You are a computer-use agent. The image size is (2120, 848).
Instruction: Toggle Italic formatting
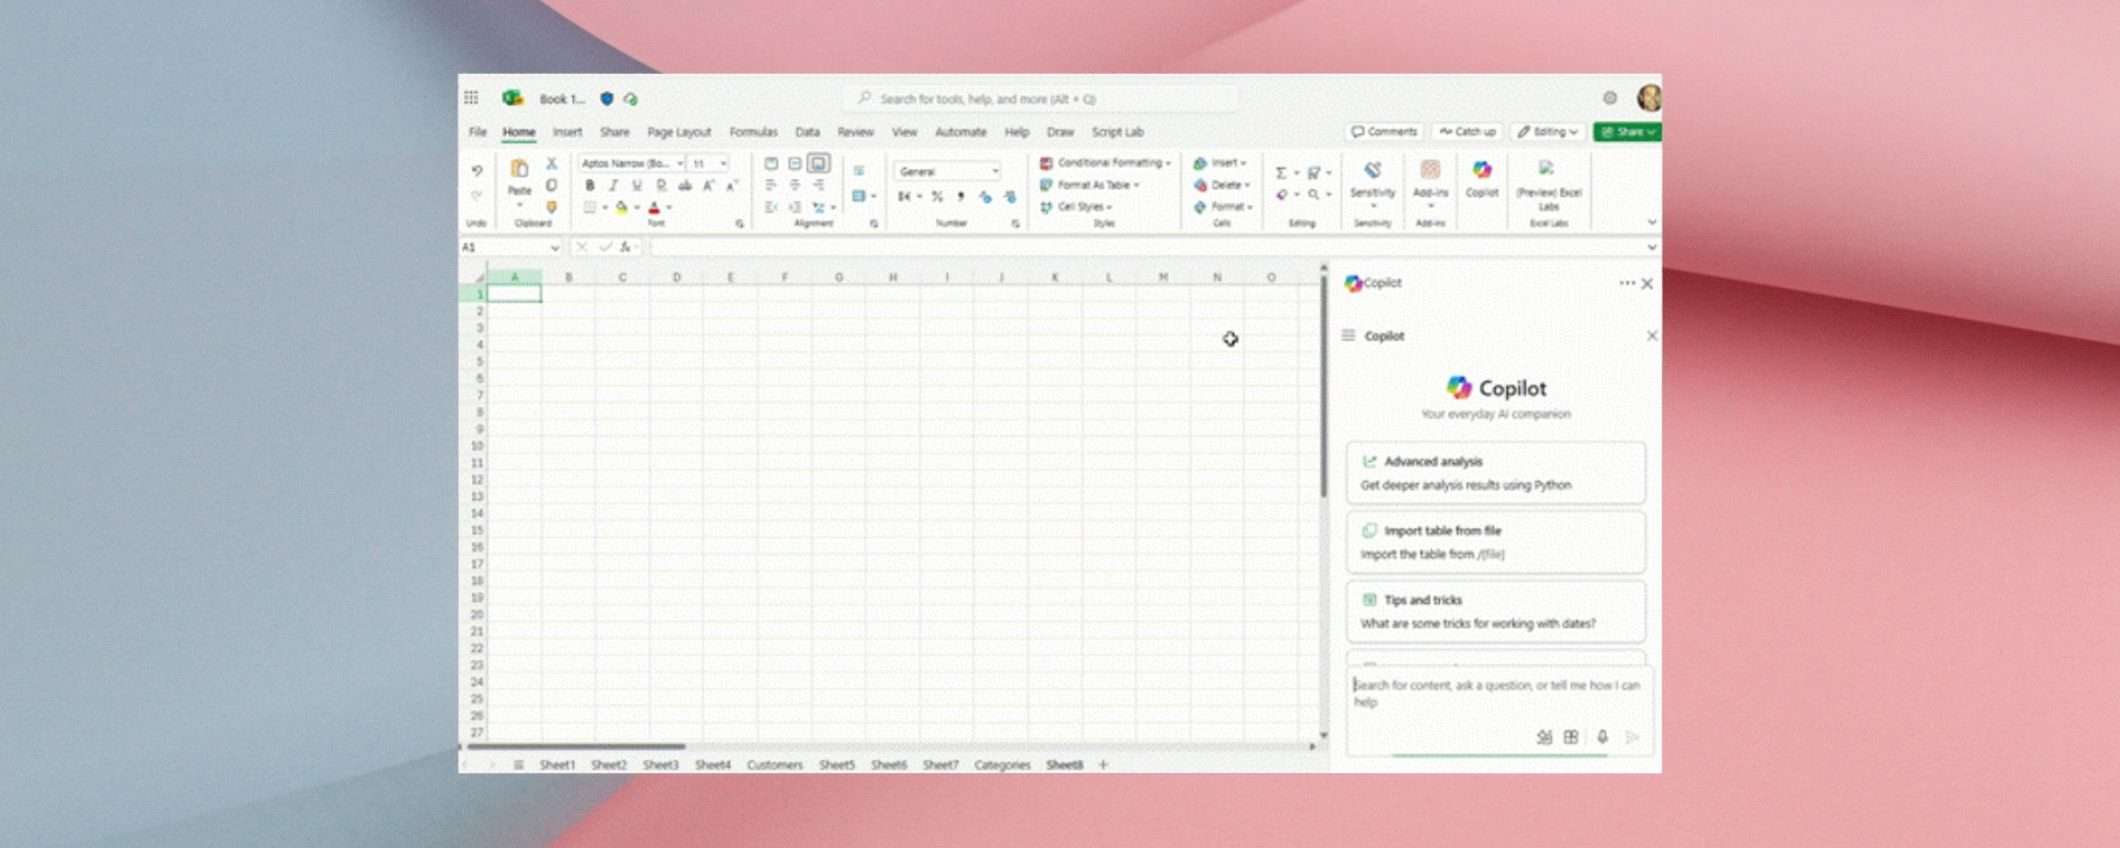(613, 185)
